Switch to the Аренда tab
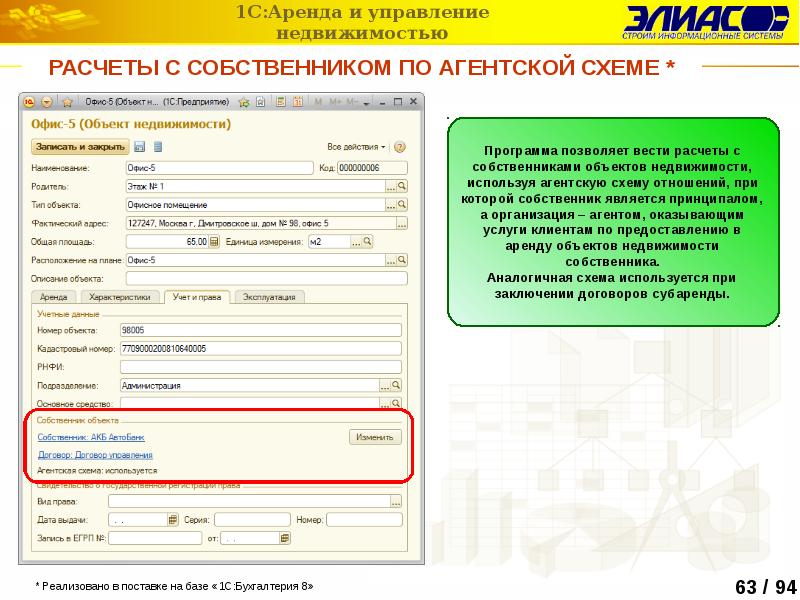Screen dimensions: 800x600 [53, 297]
